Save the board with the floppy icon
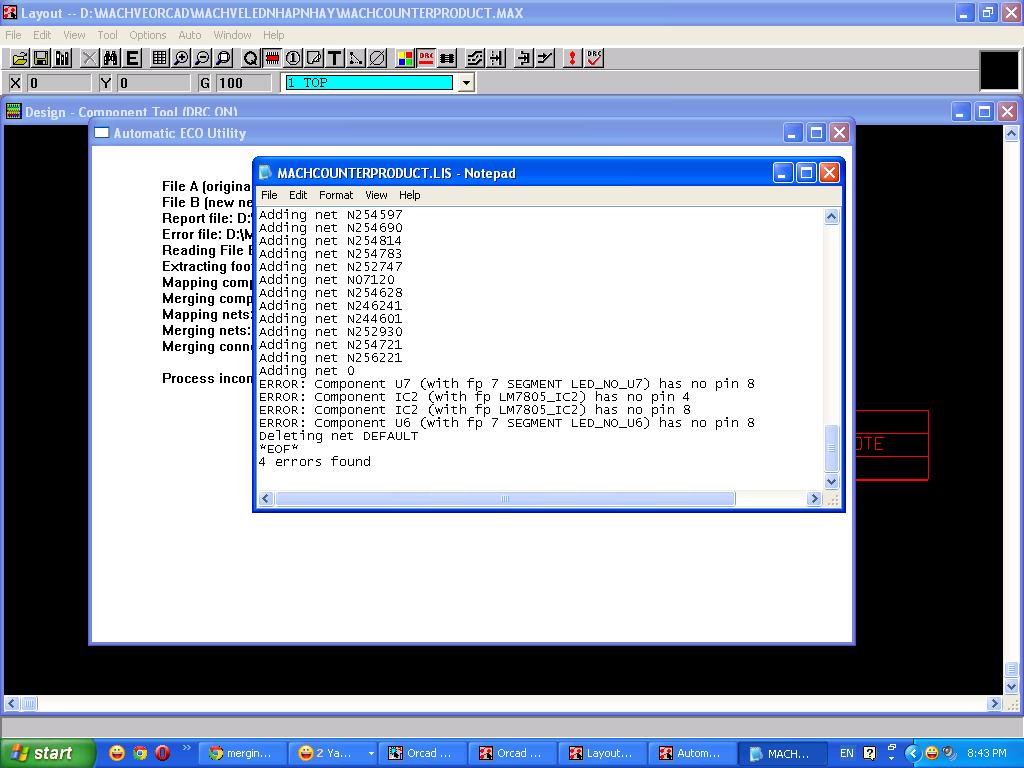1024x768 pixels. (x=41, y=59)
